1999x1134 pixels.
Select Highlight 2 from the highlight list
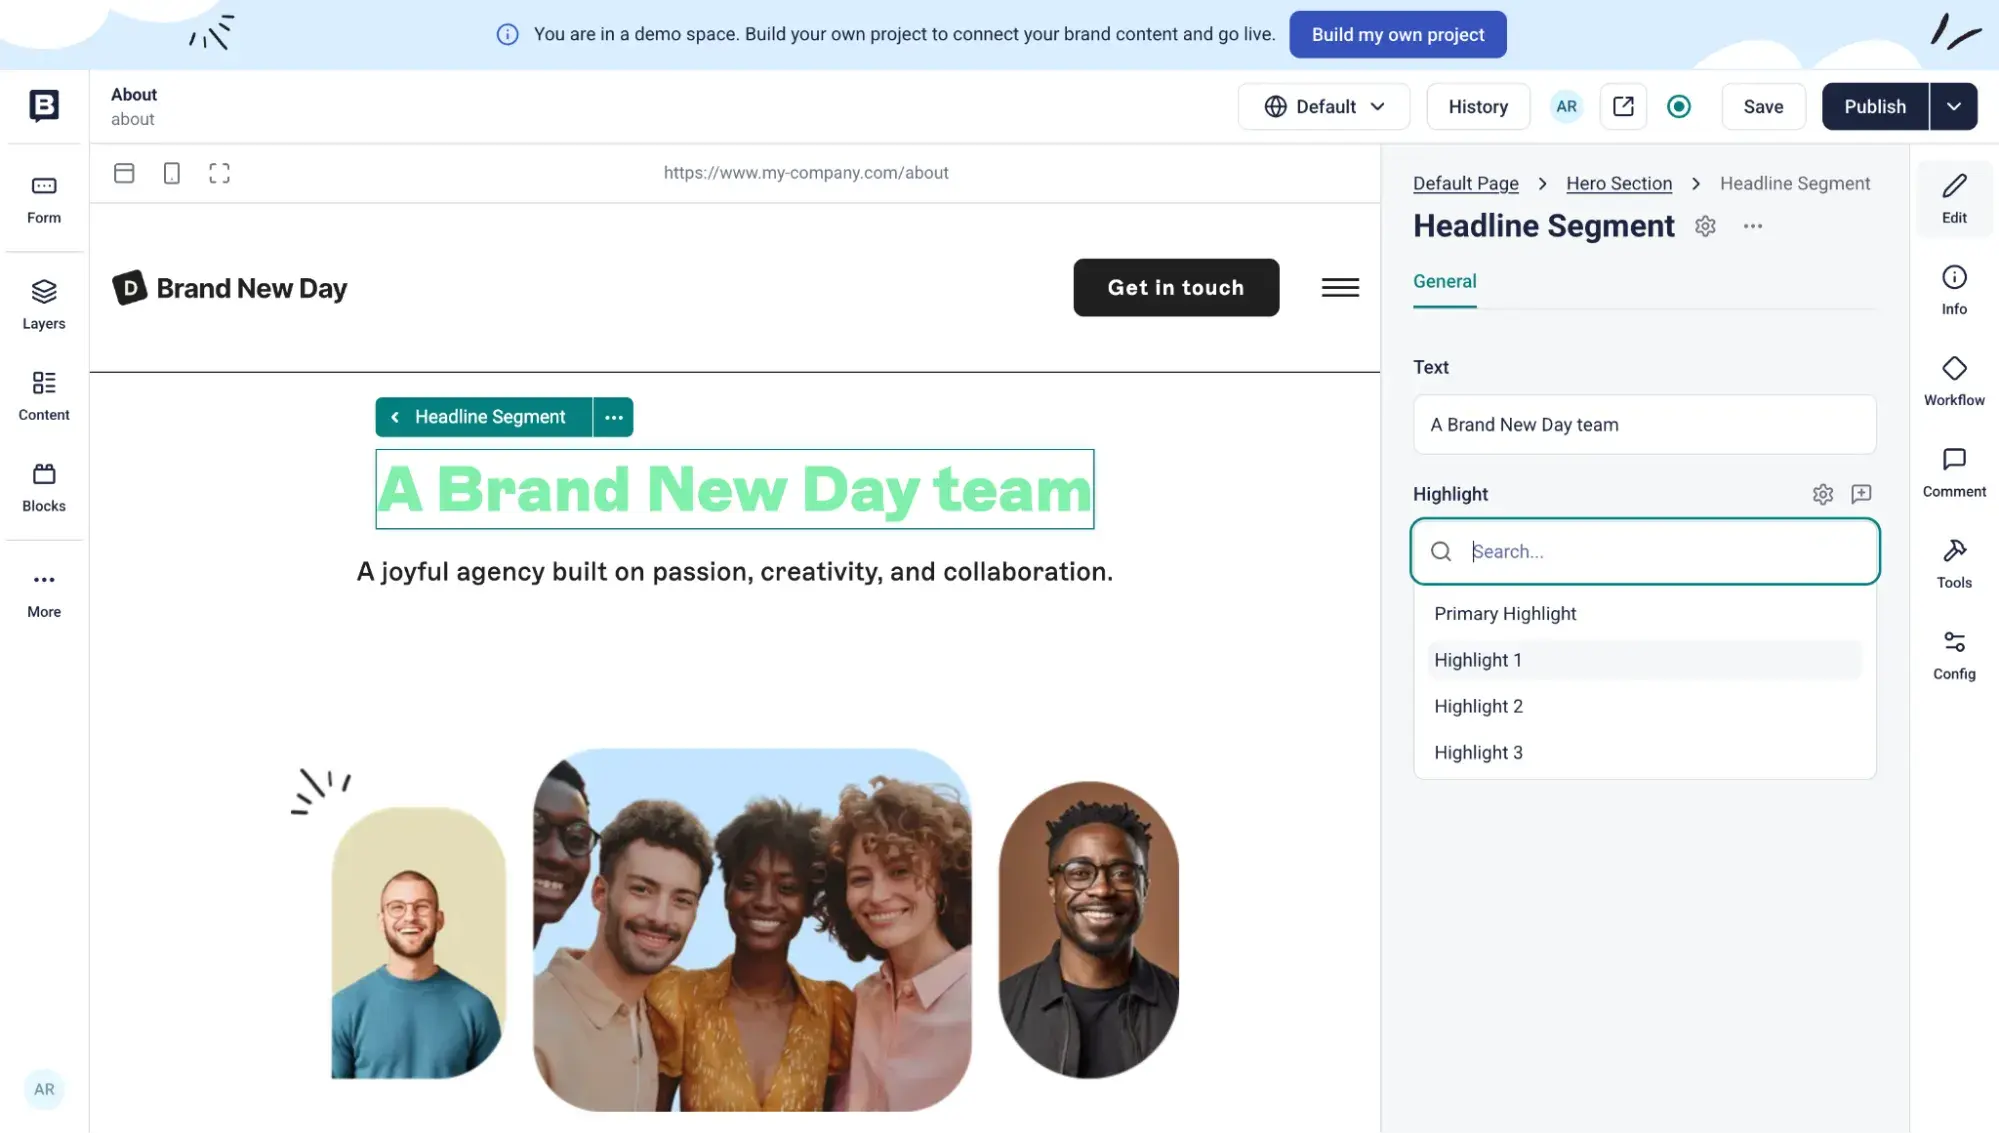1478,706
